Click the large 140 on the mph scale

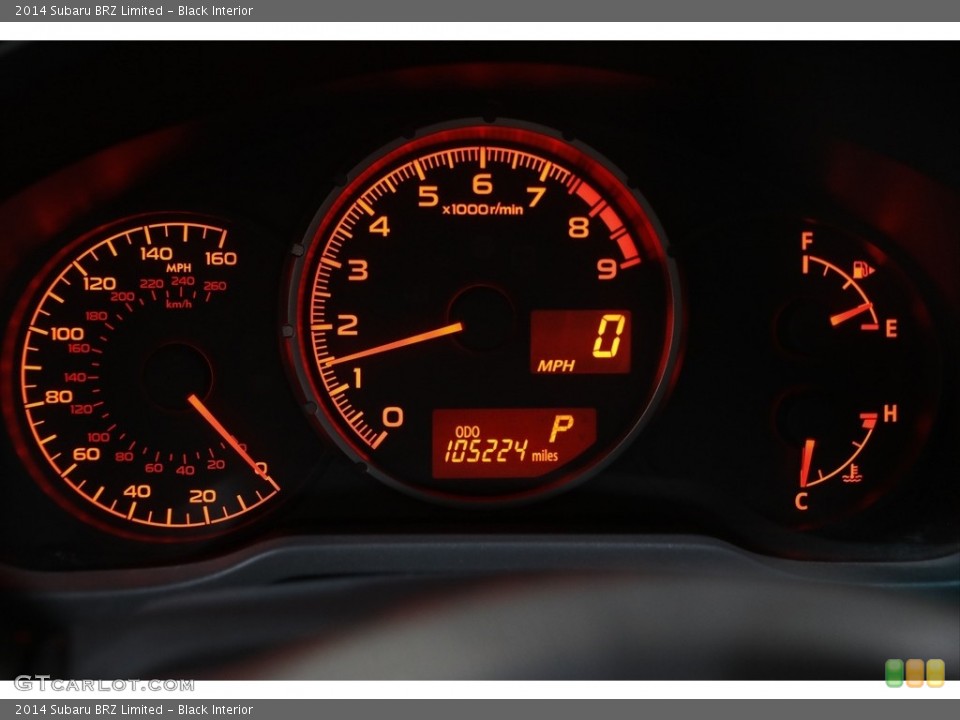[156, 253]
